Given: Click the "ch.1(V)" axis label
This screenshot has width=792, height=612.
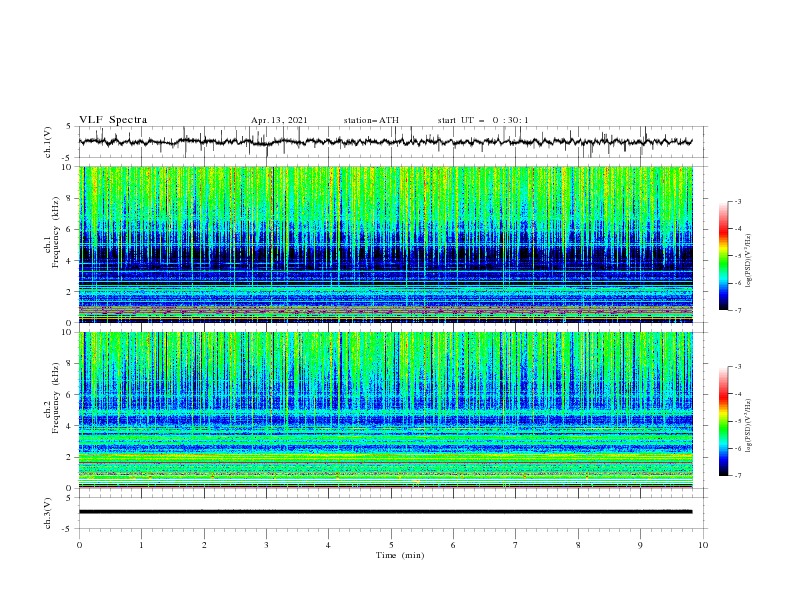Looking at the screenshot, I should click(x=48, y=142).
